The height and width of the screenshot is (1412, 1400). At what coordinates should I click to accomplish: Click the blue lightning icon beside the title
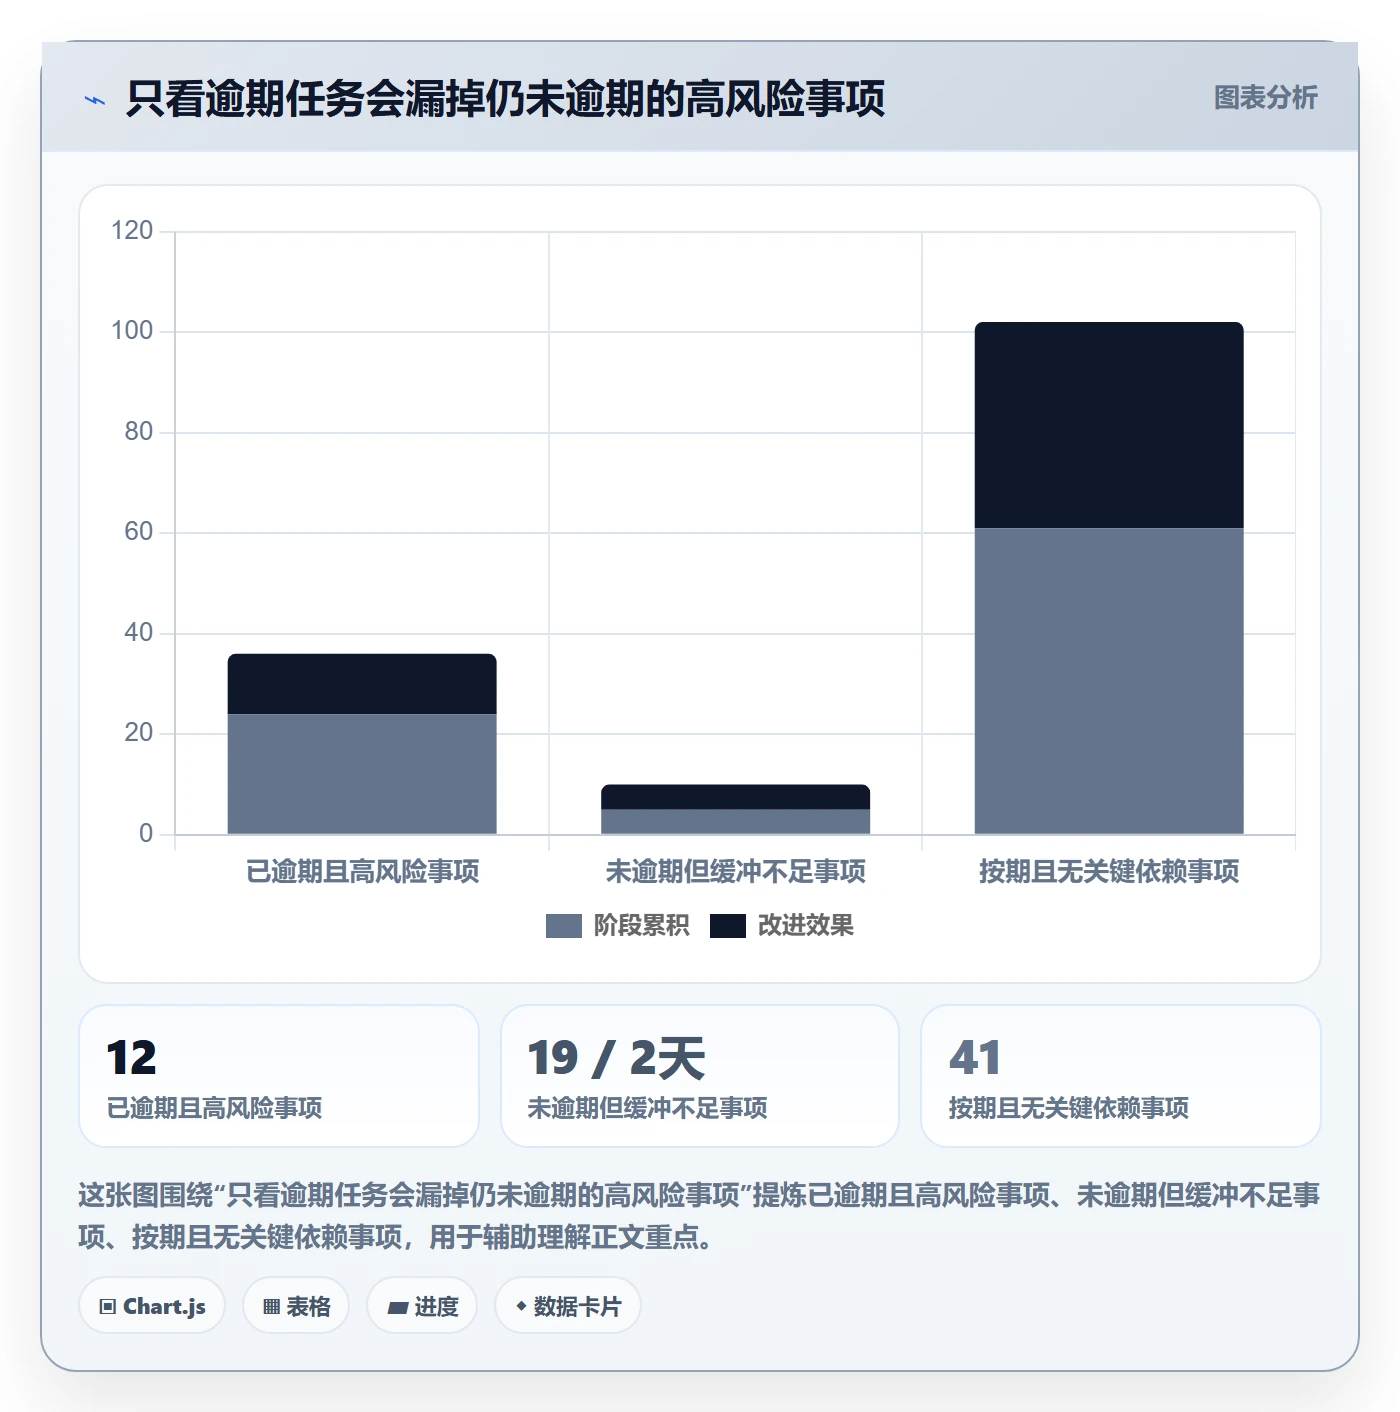click(95, 100)
